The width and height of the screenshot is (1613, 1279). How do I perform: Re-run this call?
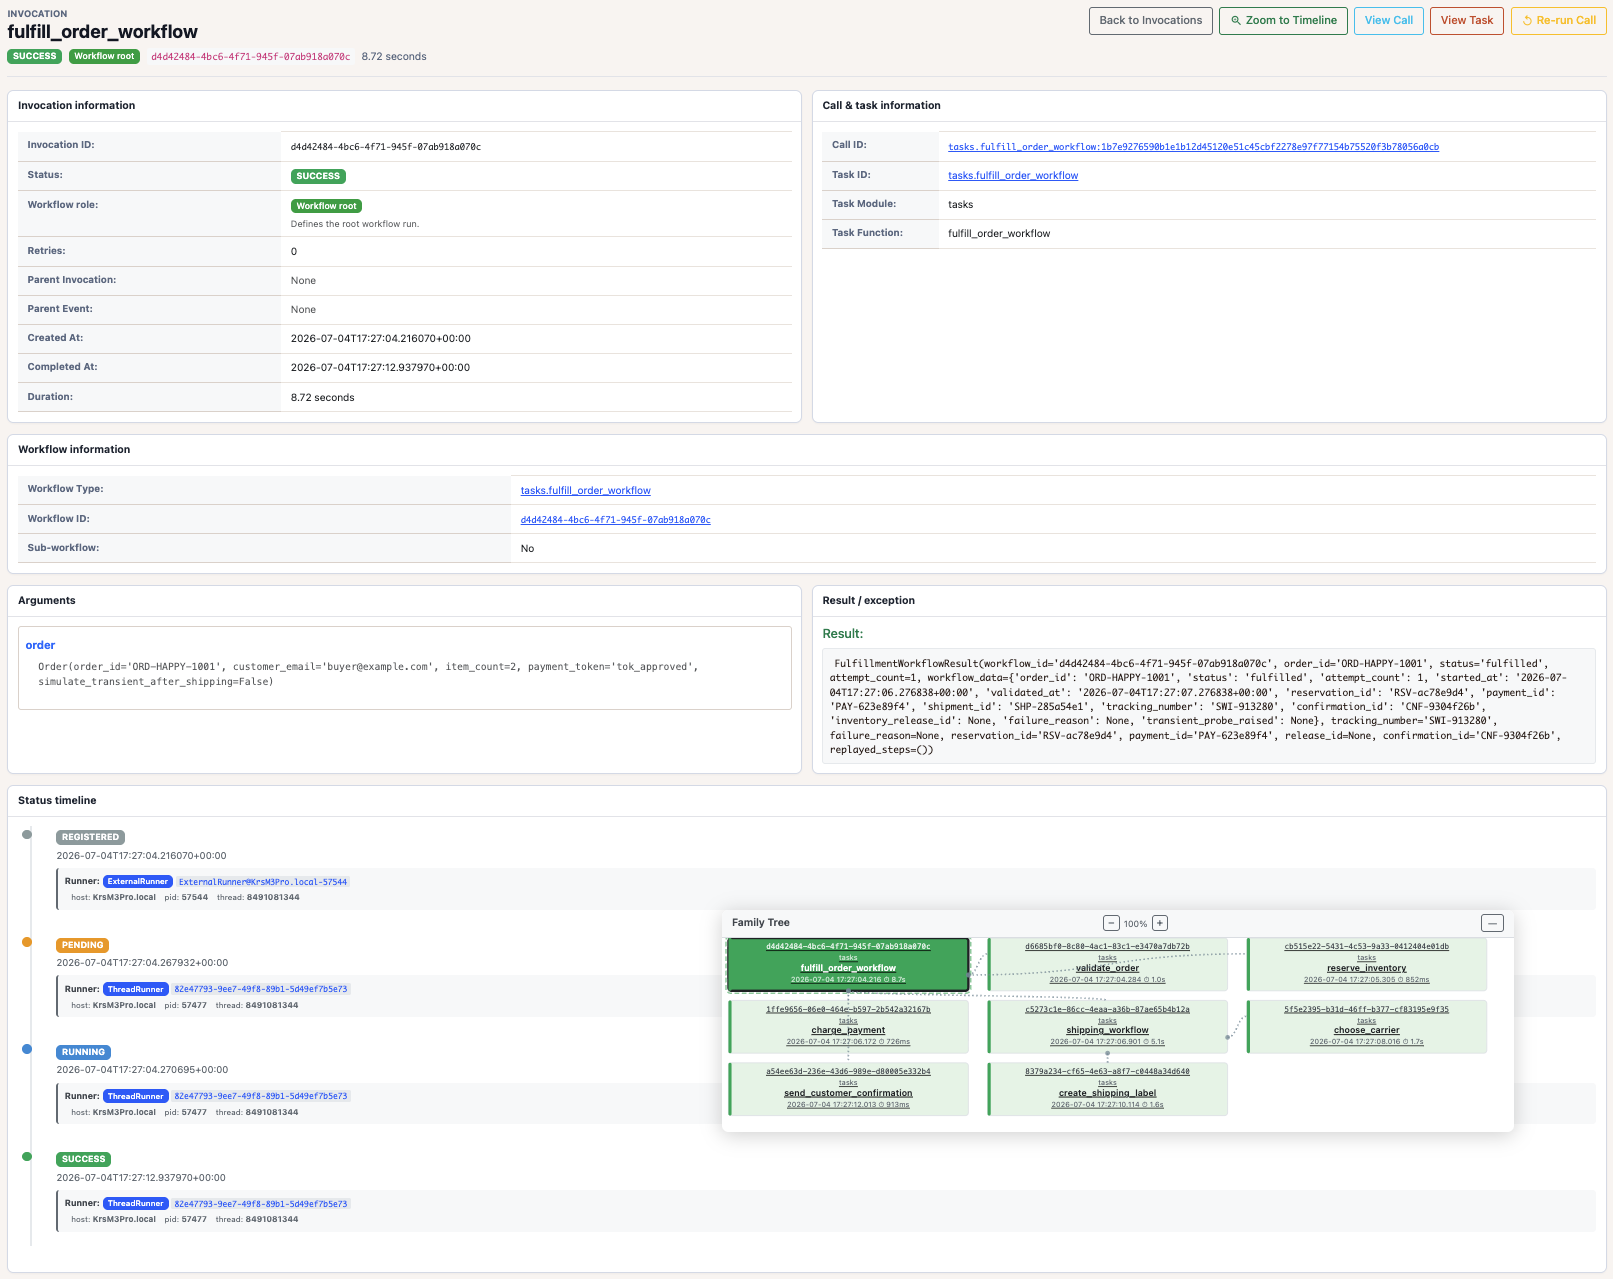(1559, 21)
